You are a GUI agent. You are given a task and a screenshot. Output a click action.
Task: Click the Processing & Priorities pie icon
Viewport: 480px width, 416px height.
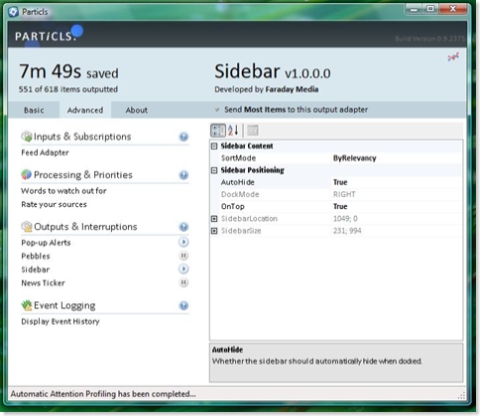tap(26, 174)
